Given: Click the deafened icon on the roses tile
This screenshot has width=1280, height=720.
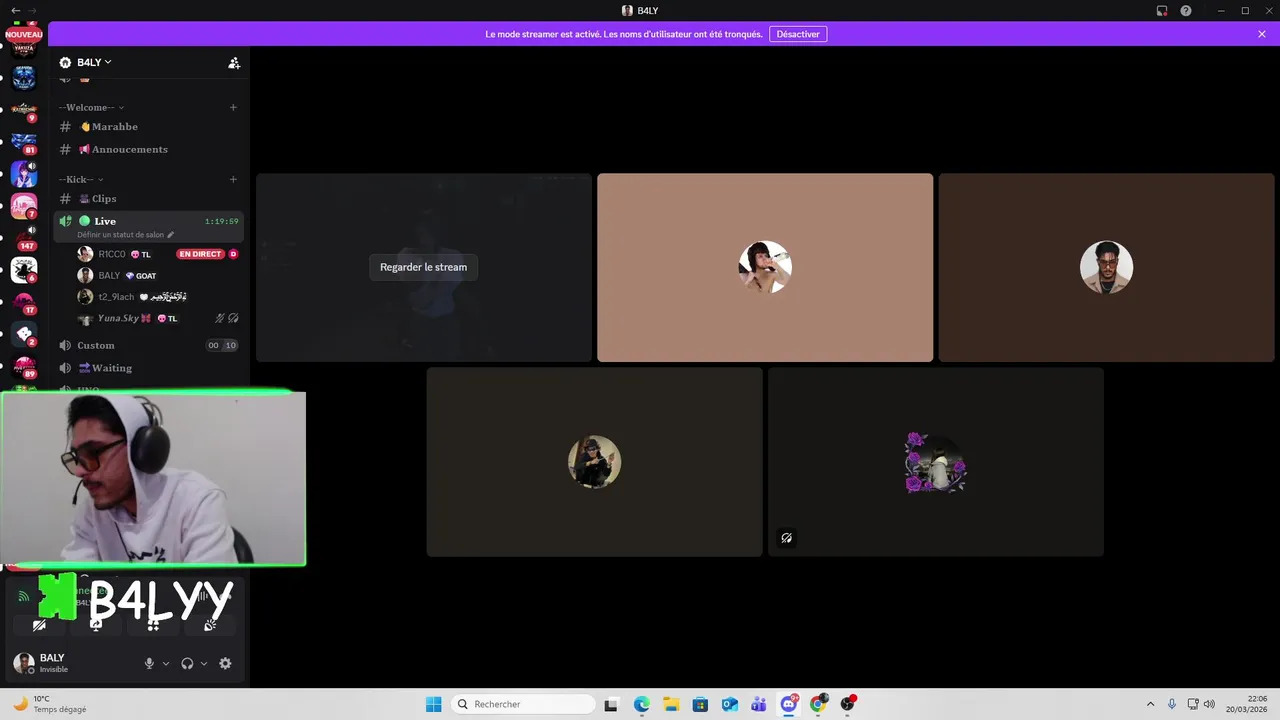Looking at the screenshot, I should pos(787,538).
